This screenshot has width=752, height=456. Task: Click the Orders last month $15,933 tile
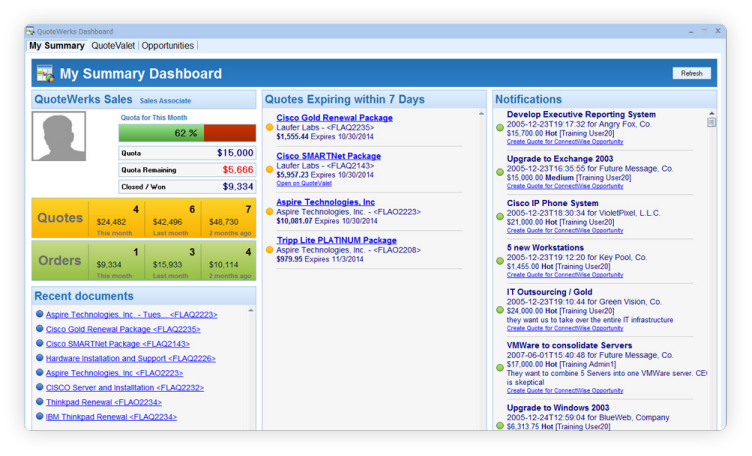click(x=173, y=261)
